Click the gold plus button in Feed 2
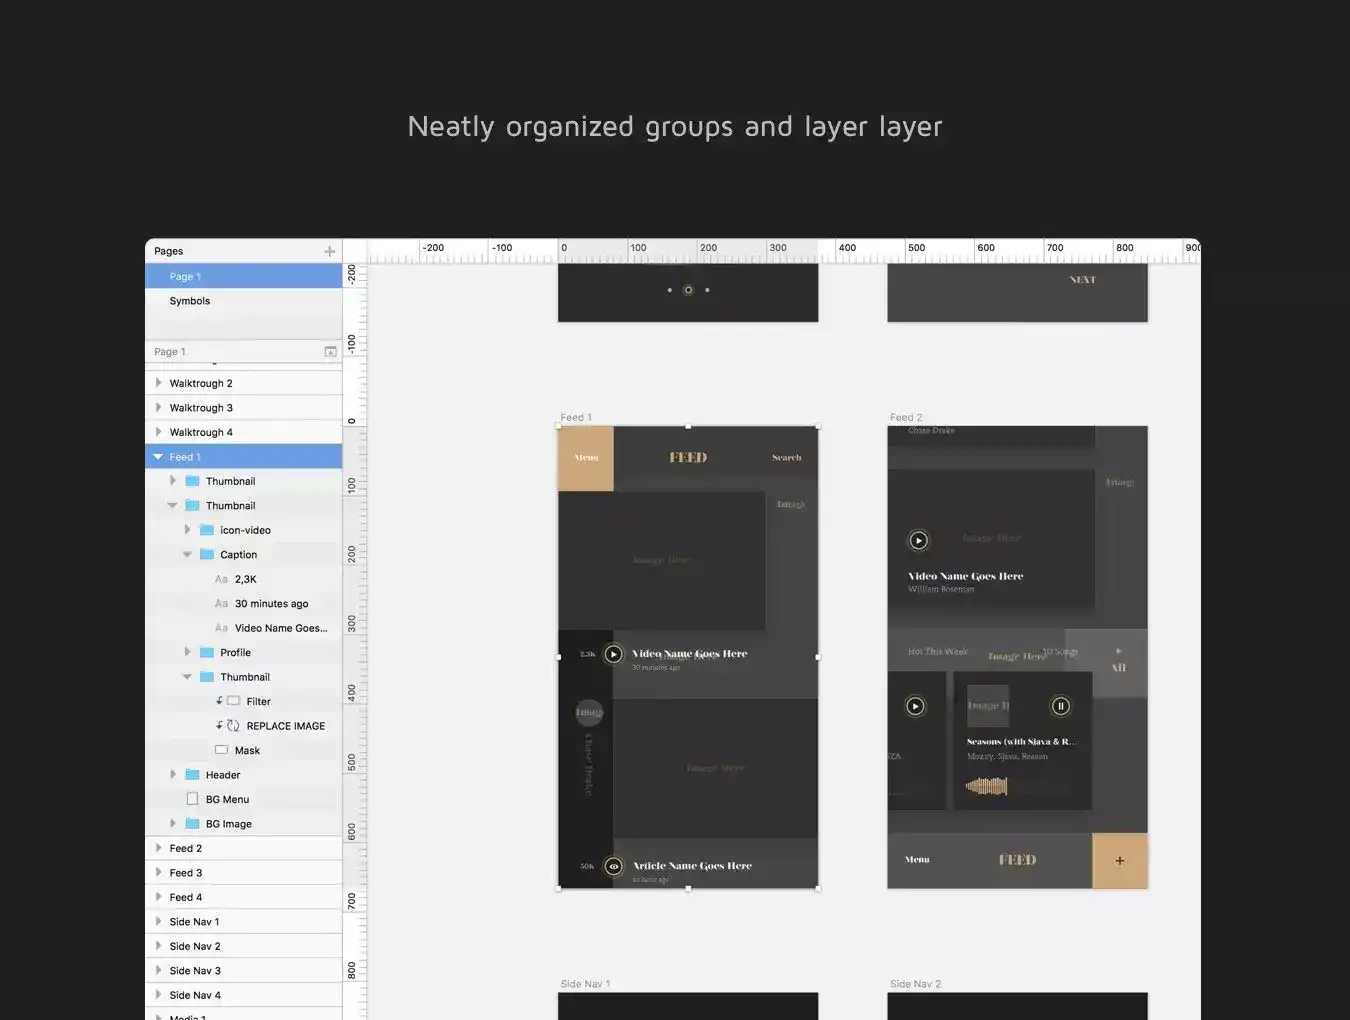 tap(1119, 860)
